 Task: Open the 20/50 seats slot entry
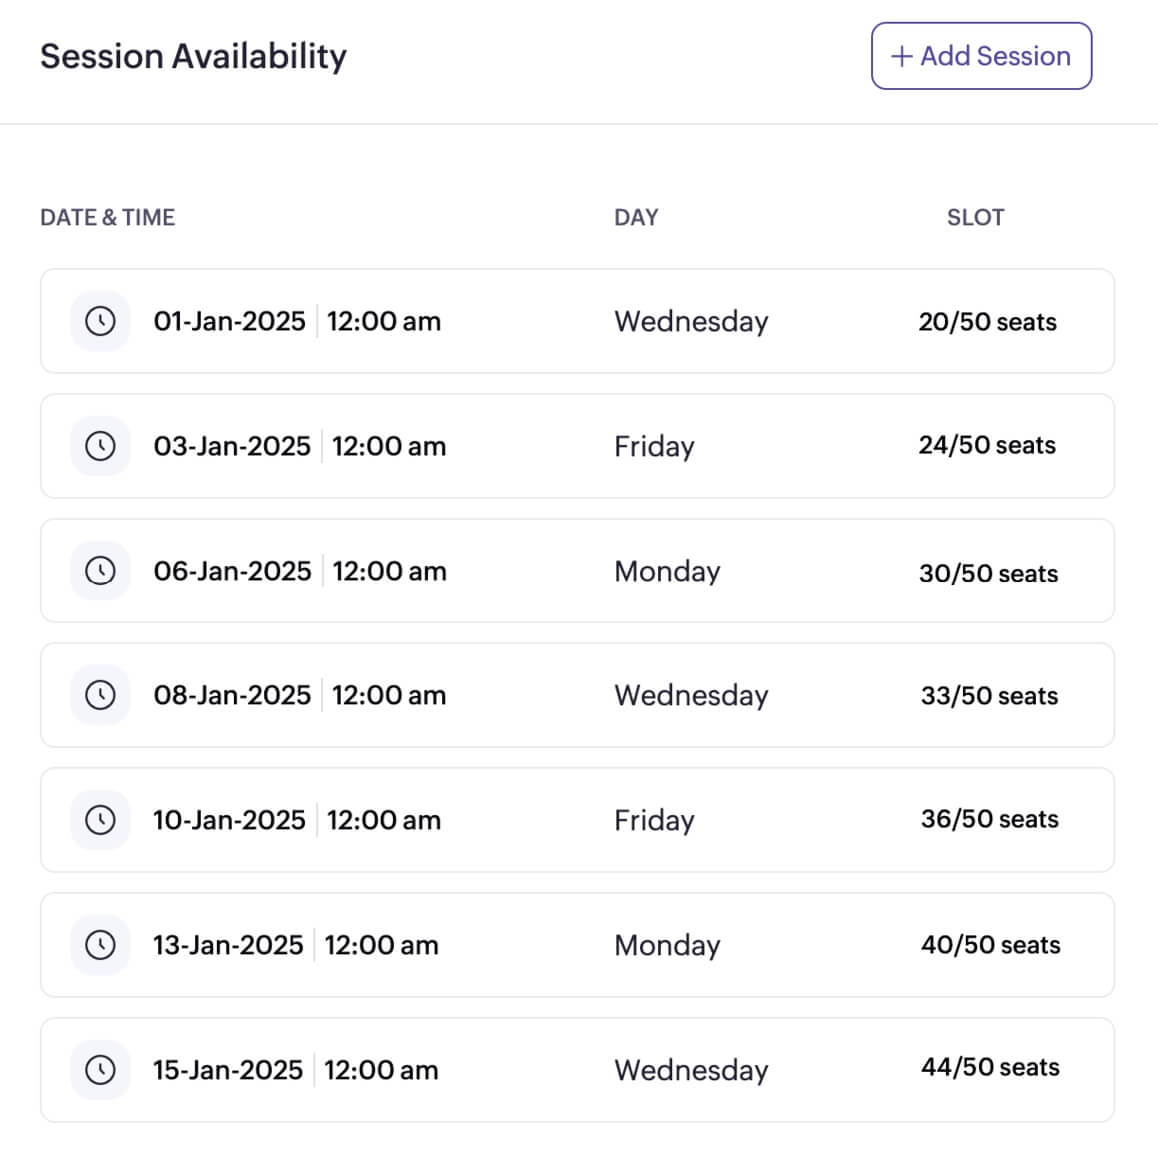click(987, 322)
